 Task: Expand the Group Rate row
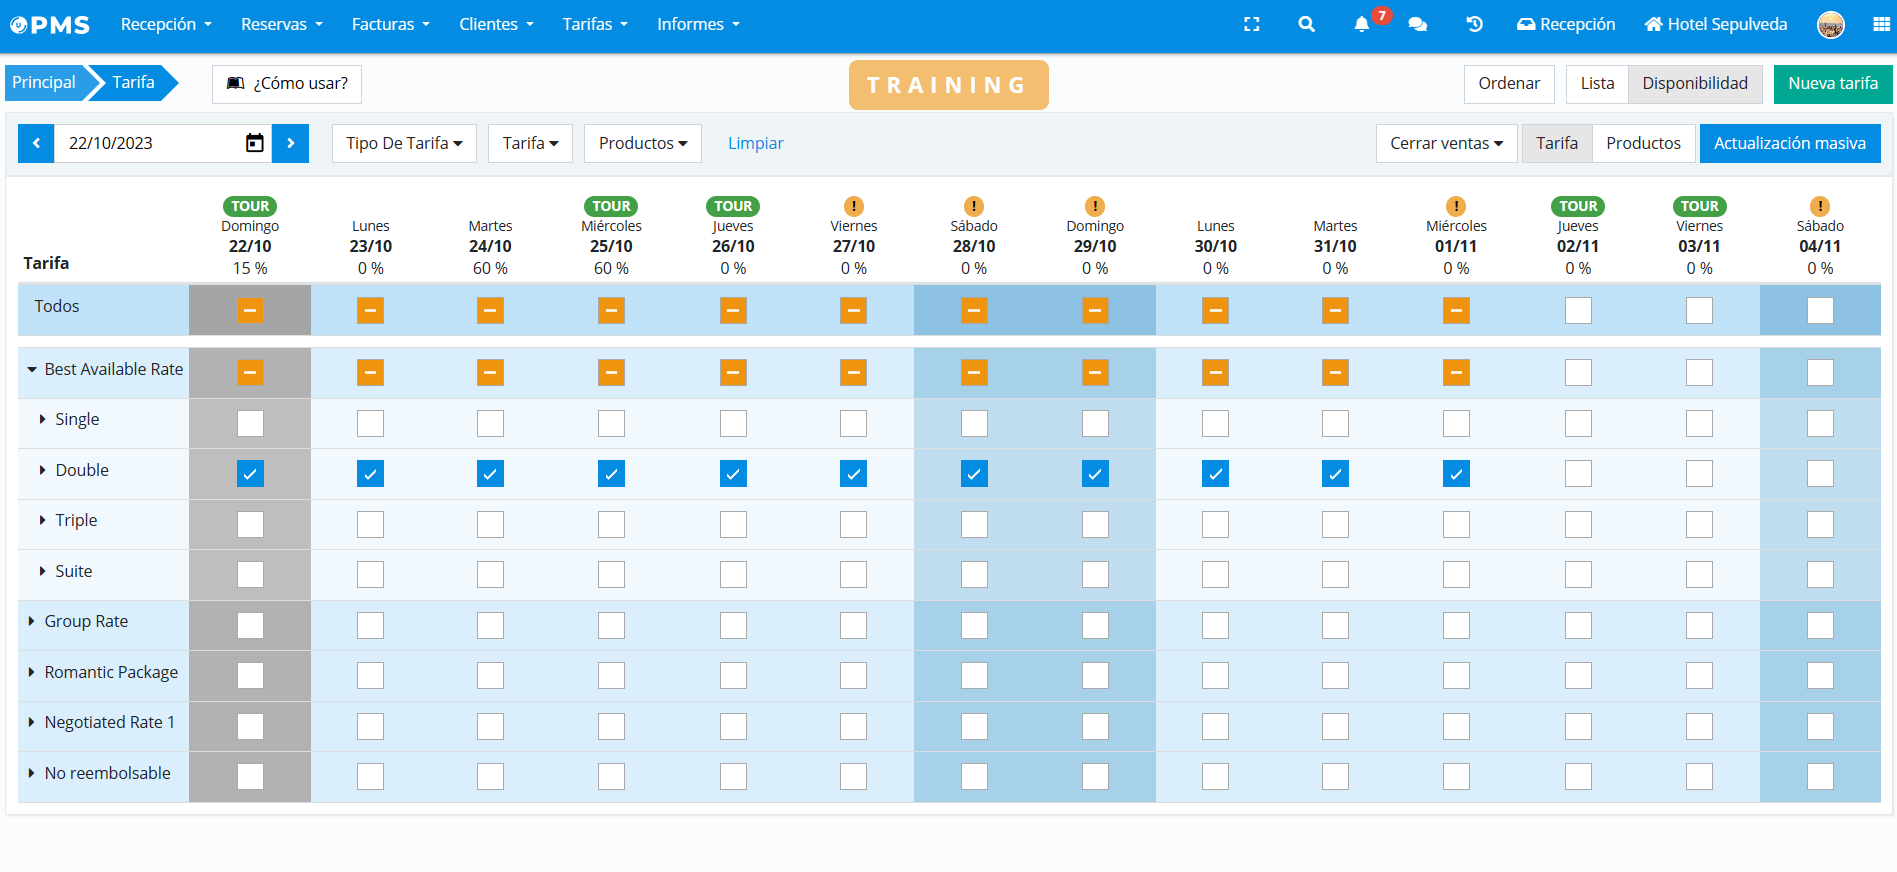point(32,621)
